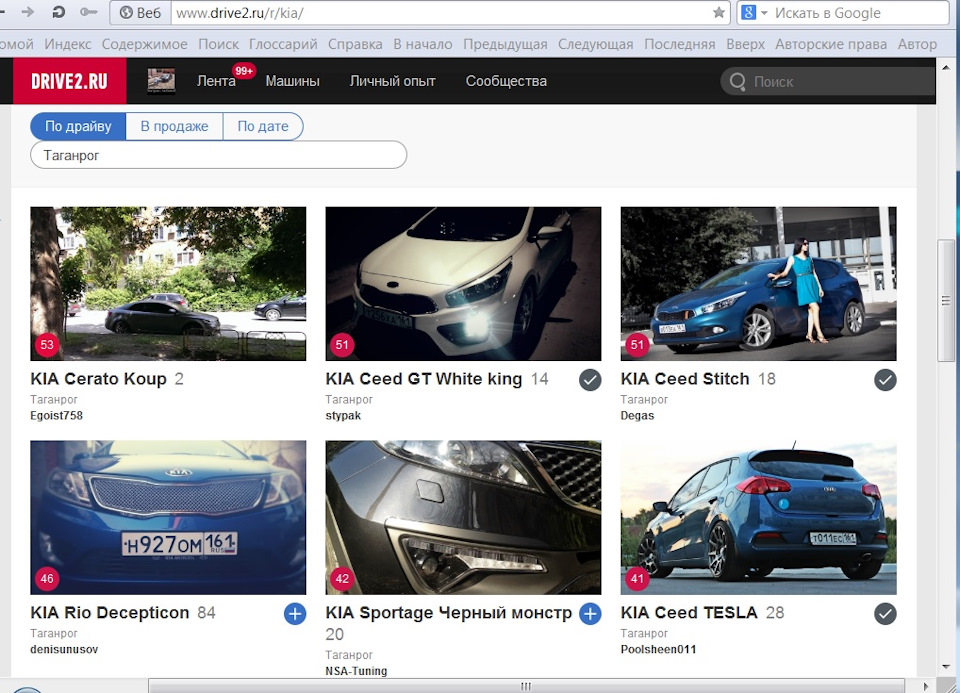Toggle the checkmark for KIA Ceed Stitch
Screen dimensions: 960x693
click(x=885, y=380)
